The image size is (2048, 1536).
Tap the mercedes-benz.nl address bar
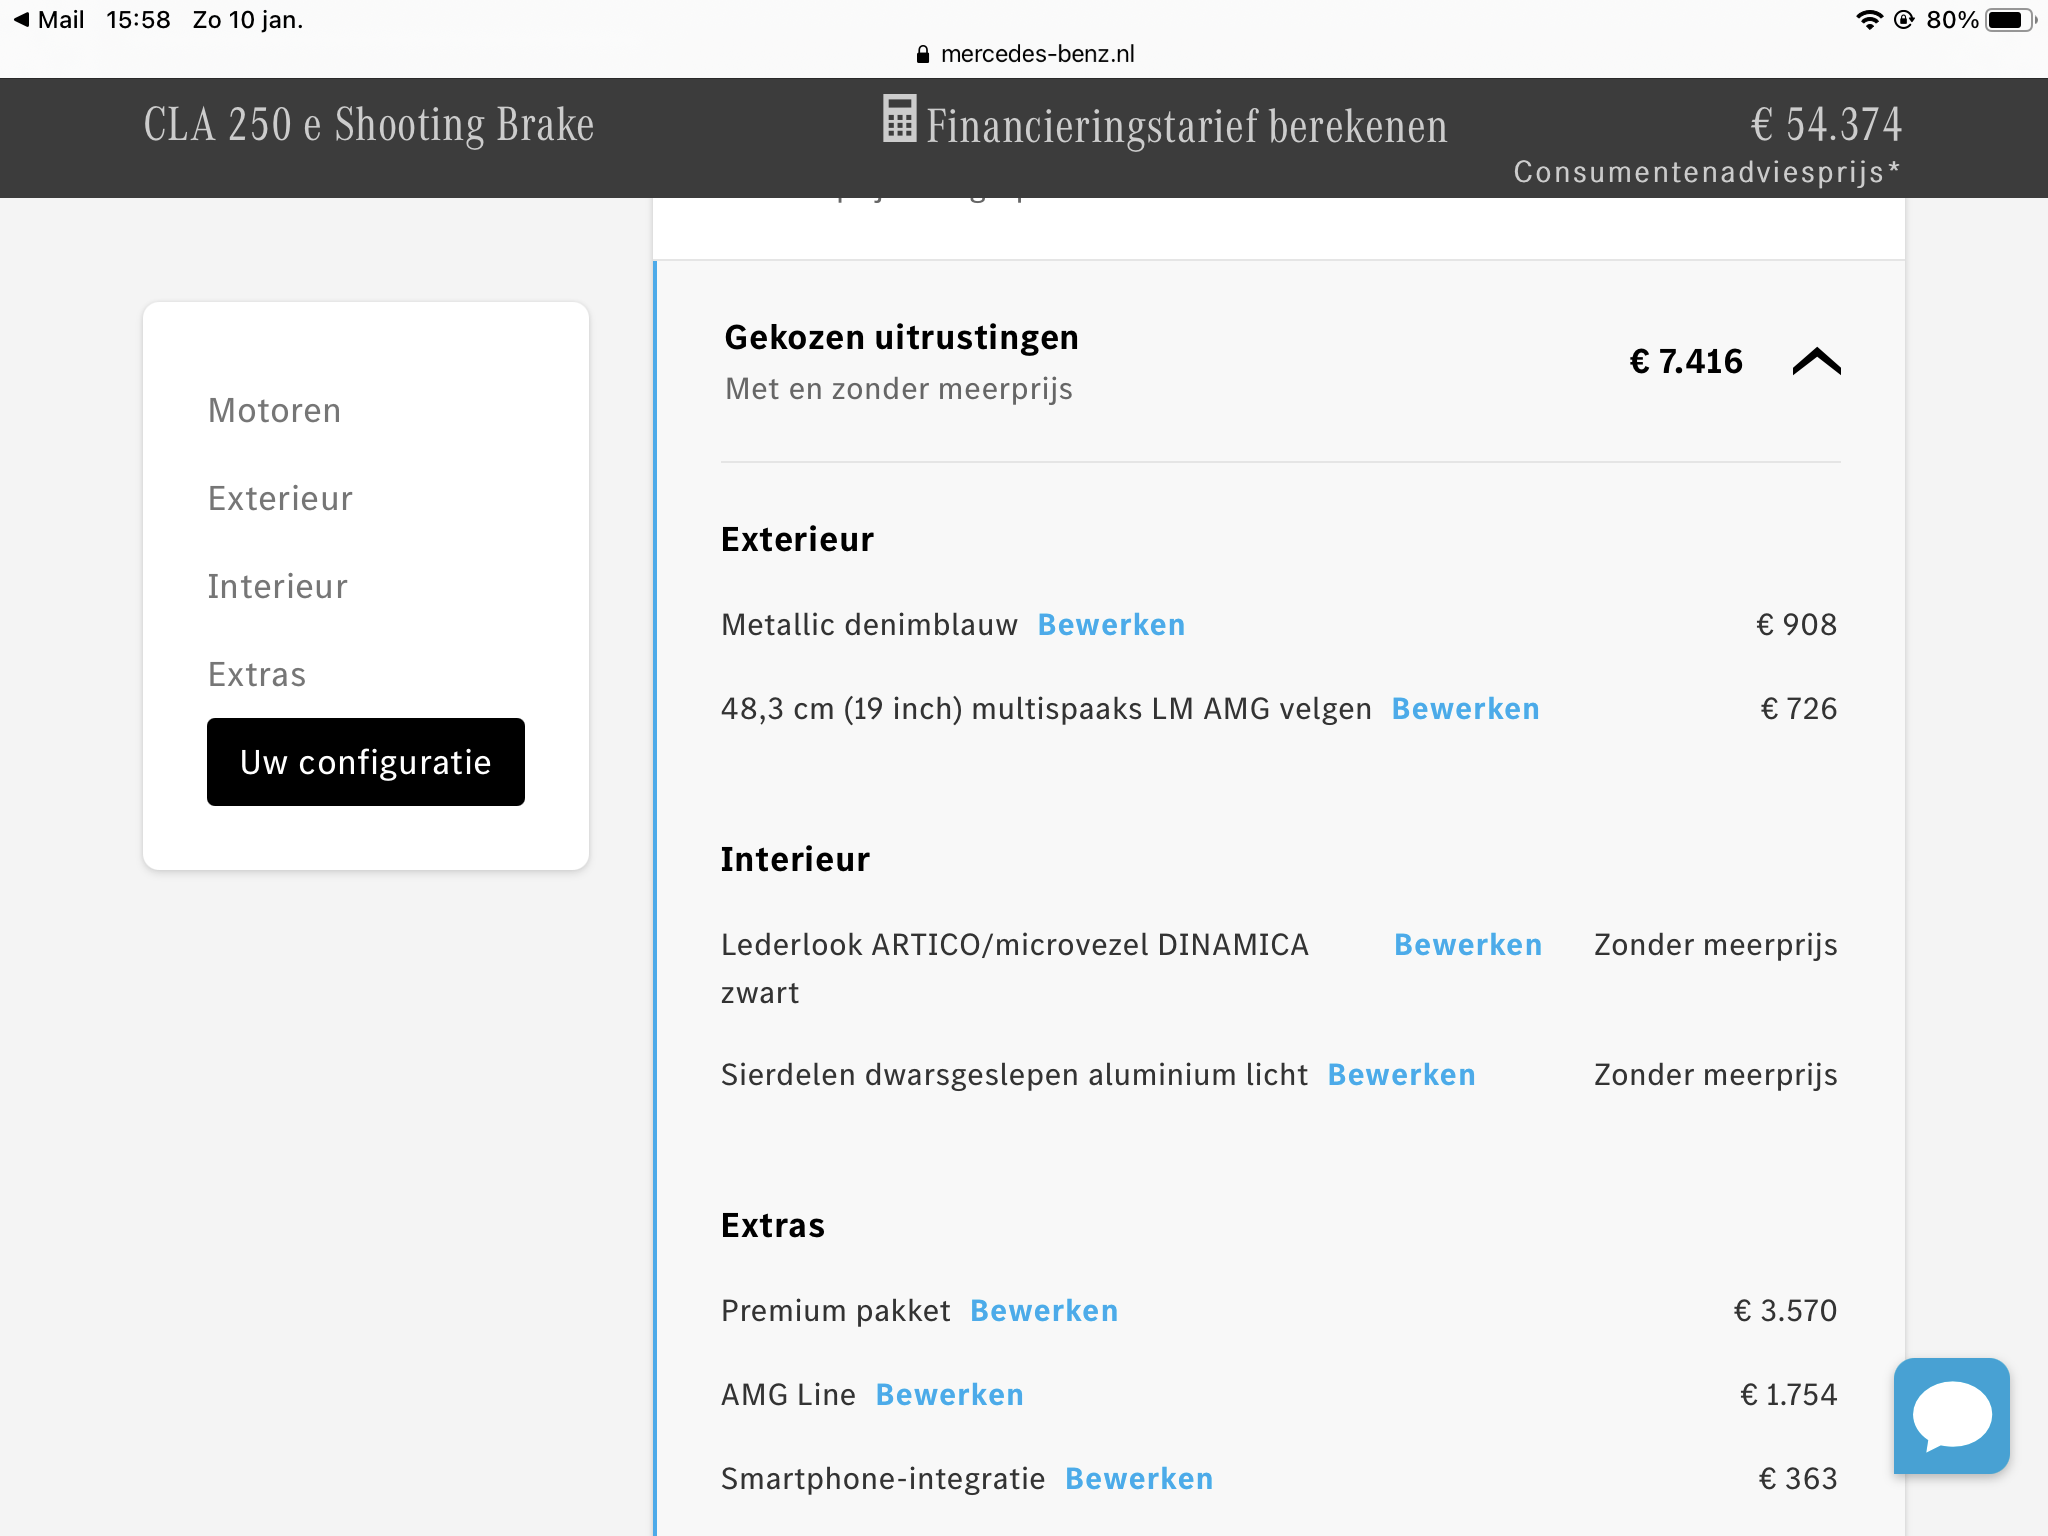(1025, 54)
